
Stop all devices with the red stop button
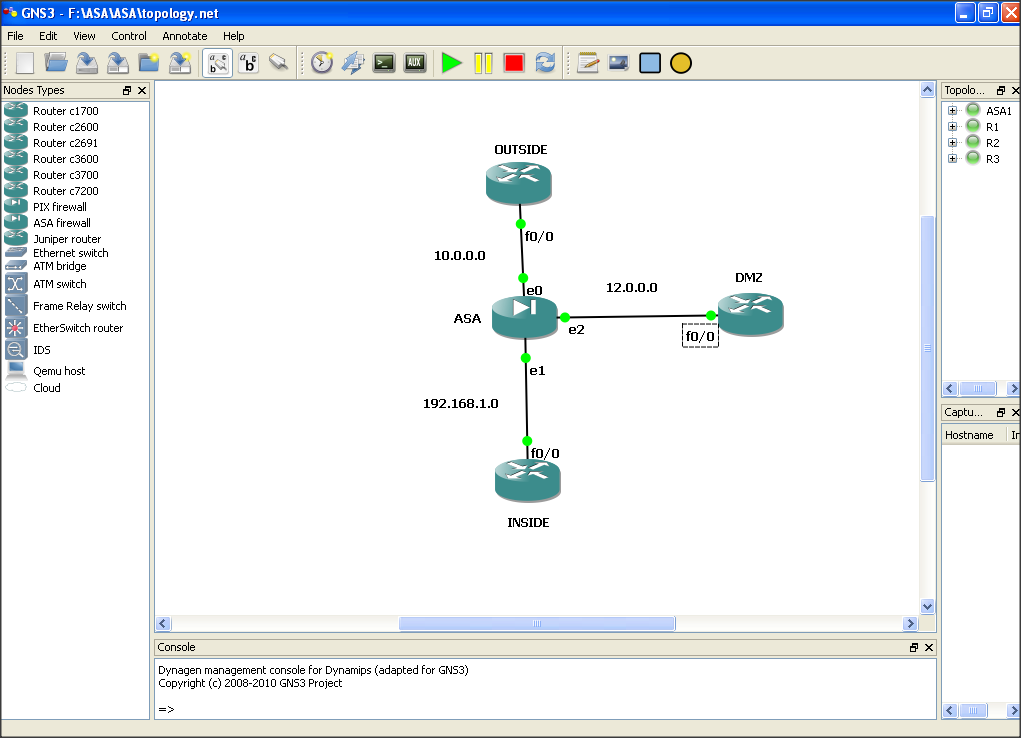(x=512, y=62)
